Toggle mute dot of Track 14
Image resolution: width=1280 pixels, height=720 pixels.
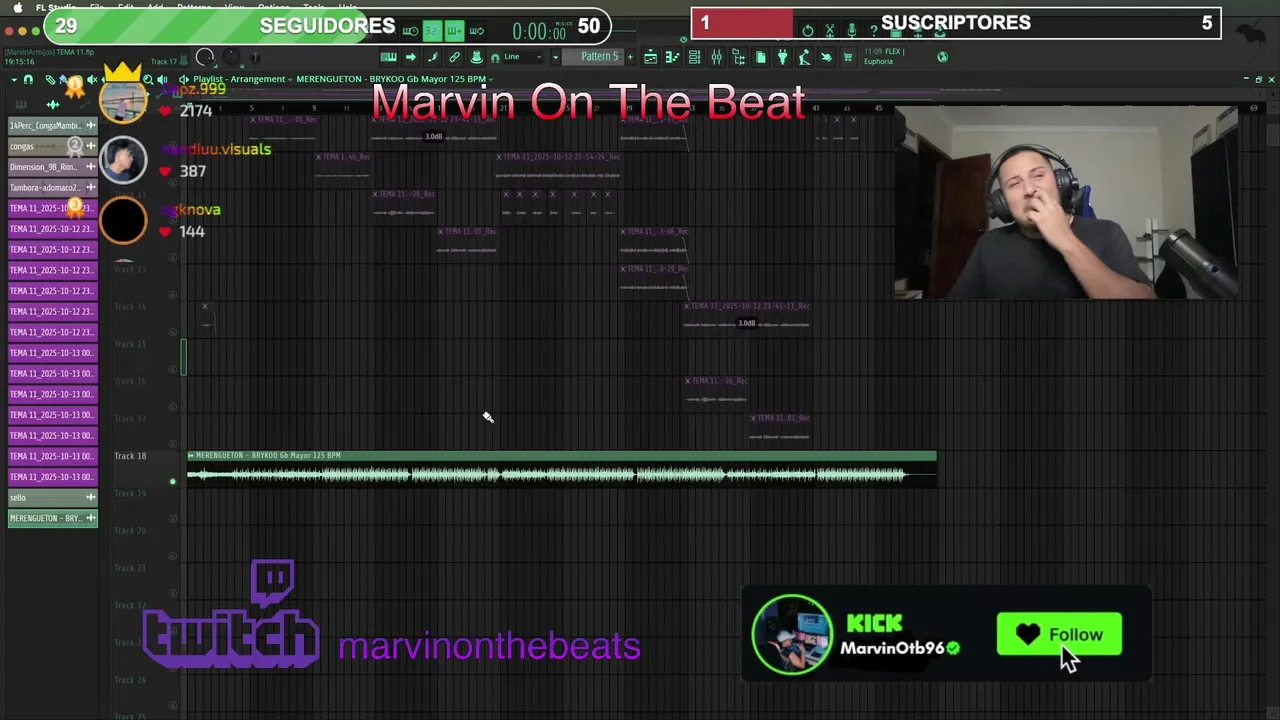click(x=173, y=332)
